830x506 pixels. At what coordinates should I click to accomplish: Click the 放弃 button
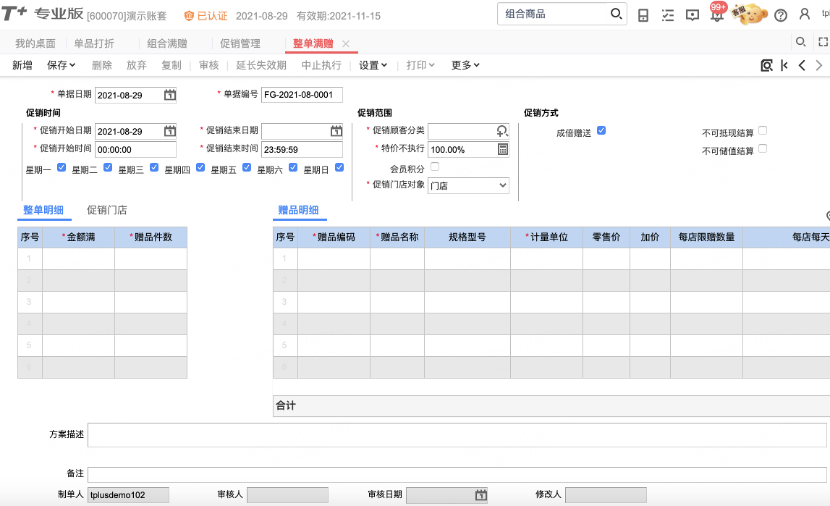(136, 65)
